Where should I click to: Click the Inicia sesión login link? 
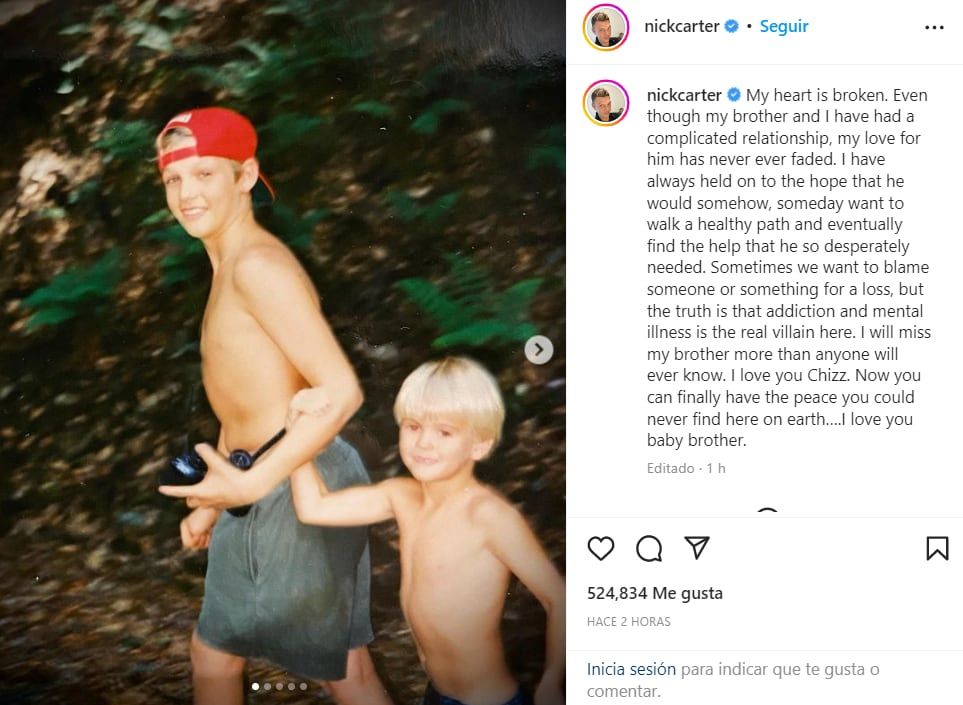631,669
